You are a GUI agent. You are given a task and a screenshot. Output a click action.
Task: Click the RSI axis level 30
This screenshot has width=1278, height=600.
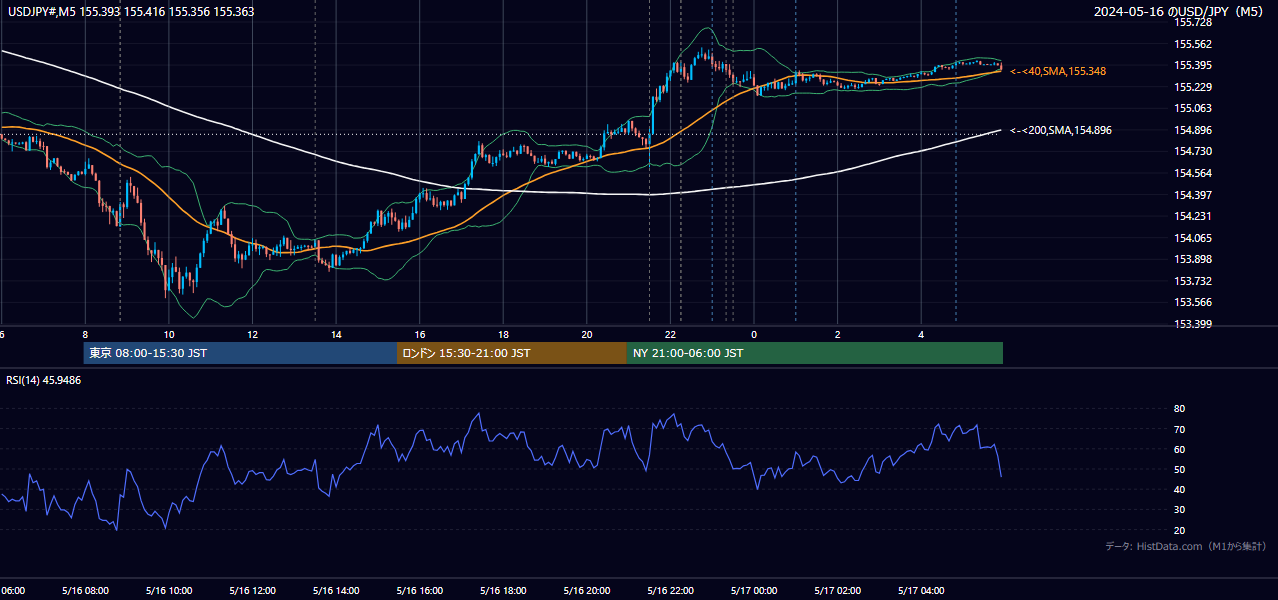coord(1179,510)
